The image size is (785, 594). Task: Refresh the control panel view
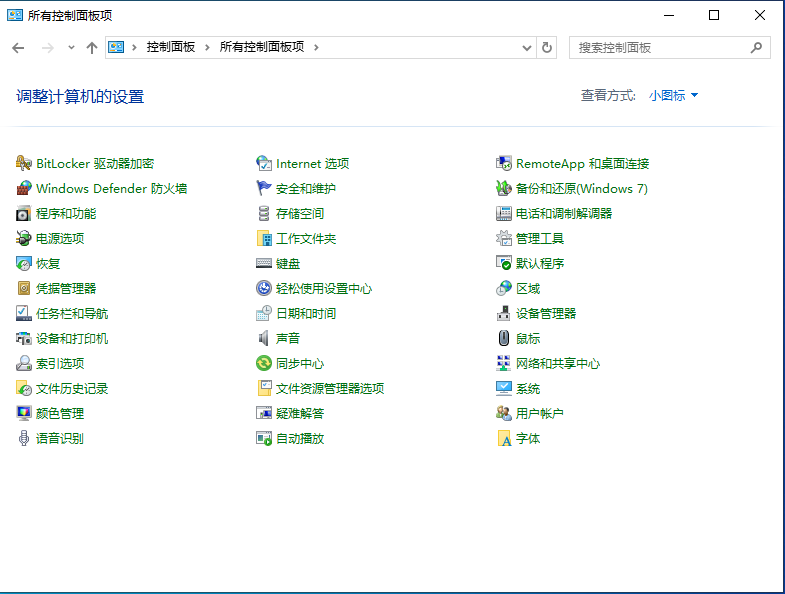[x=547, y=48]
